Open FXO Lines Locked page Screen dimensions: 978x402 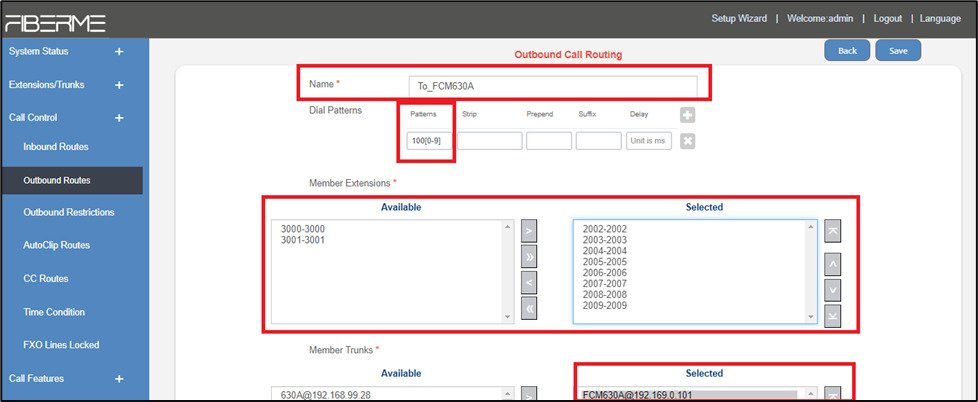click(x=61, y=345)
